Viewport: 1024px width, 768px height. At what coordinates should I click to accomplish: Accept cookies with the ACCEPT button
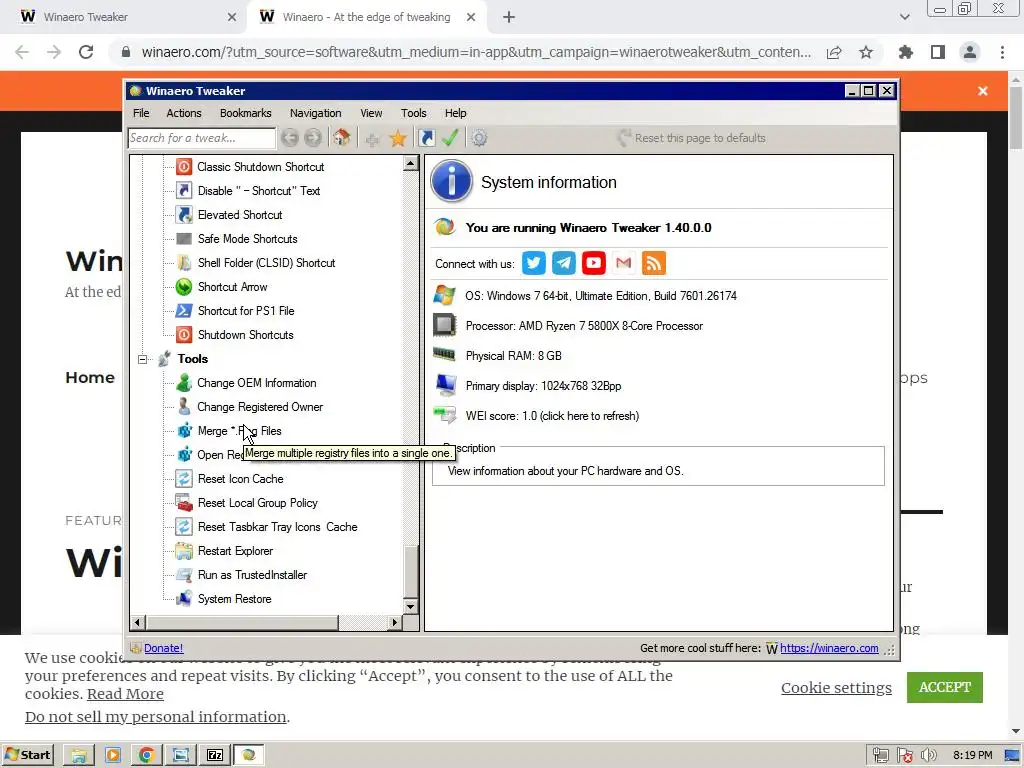click(944, 687)
